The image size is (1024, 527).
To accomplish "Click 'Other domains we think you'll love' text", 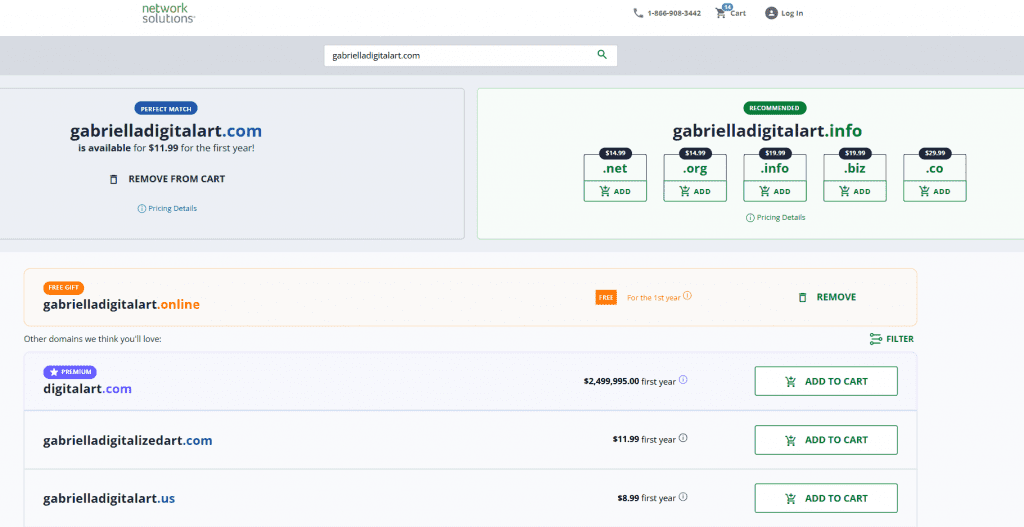I will point(92,339).
